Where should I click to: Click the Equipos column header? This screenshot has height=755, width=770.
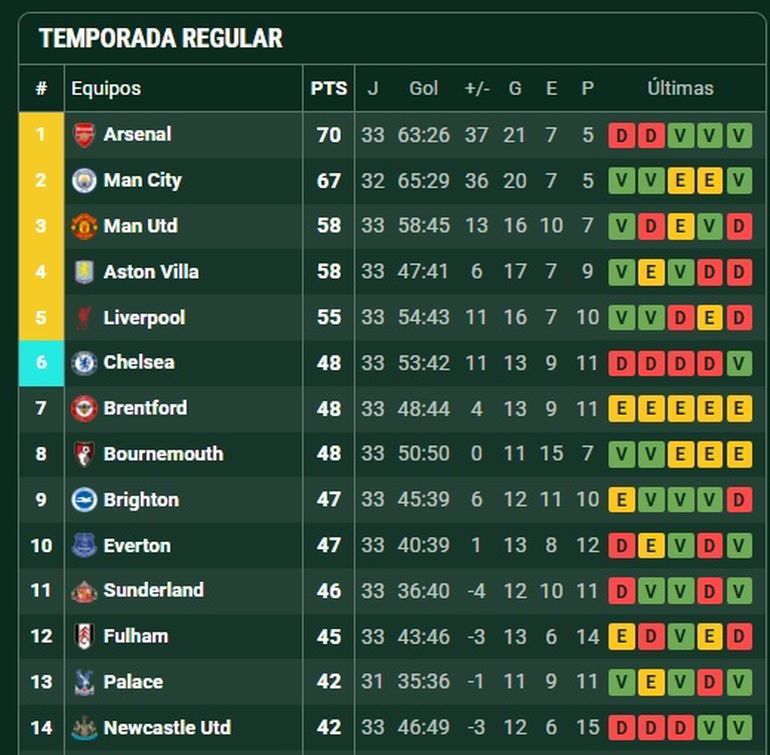click(x=106, y=88)
